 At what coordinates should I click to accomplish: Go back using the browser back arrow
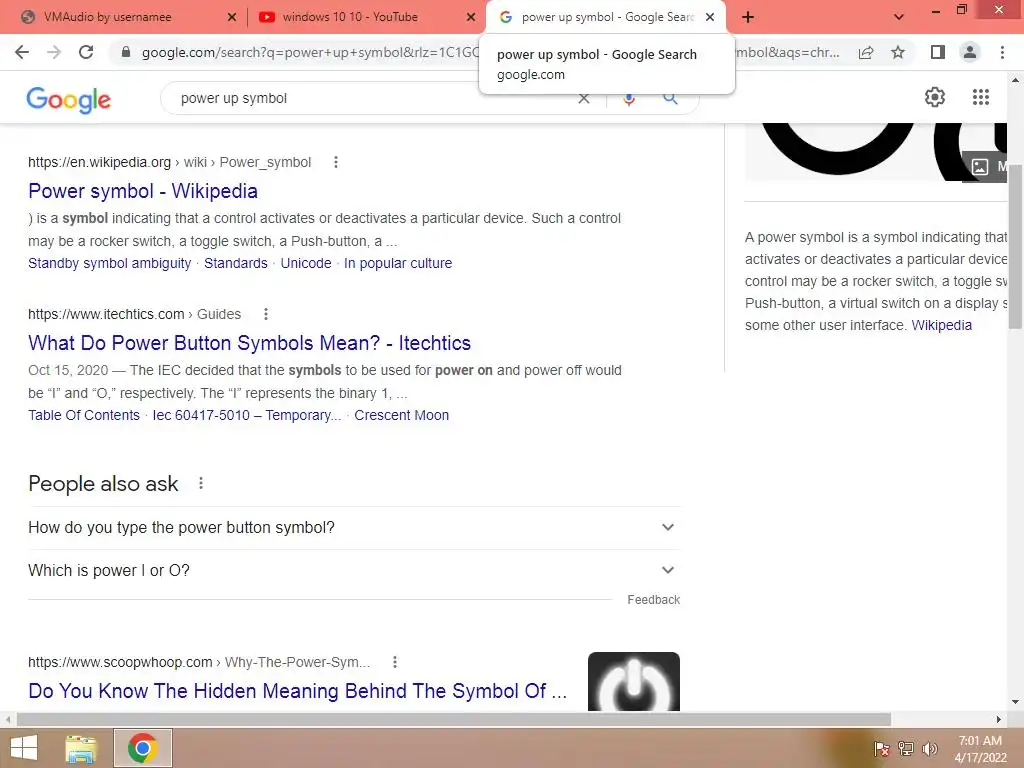click(22, 52)
